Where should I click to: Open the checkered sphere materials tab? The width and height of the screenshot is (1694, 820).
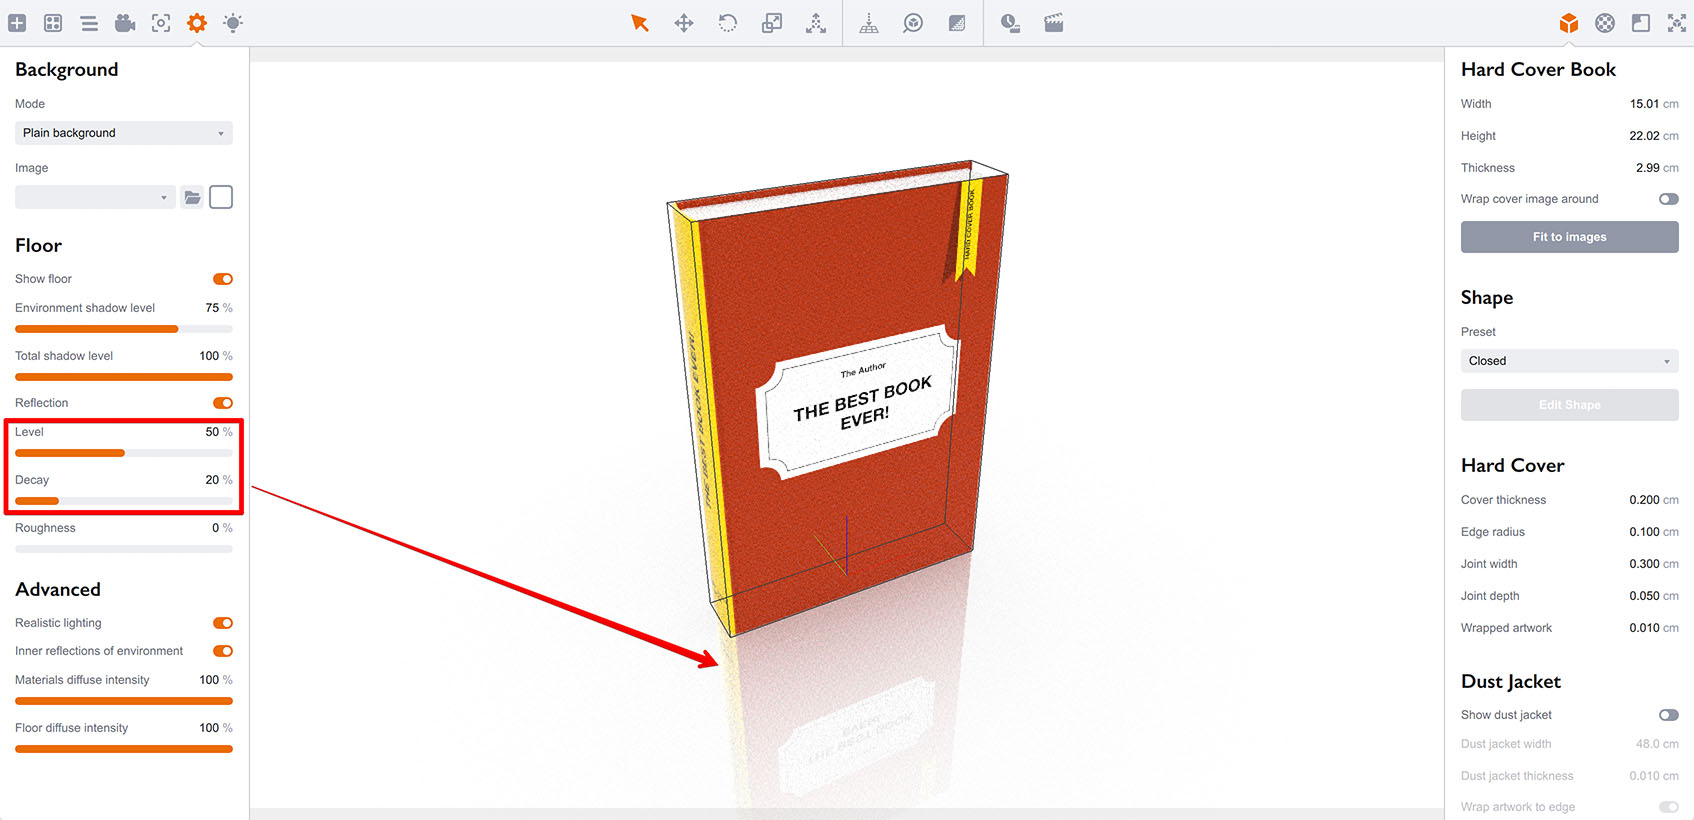(x=1605, y=23)
